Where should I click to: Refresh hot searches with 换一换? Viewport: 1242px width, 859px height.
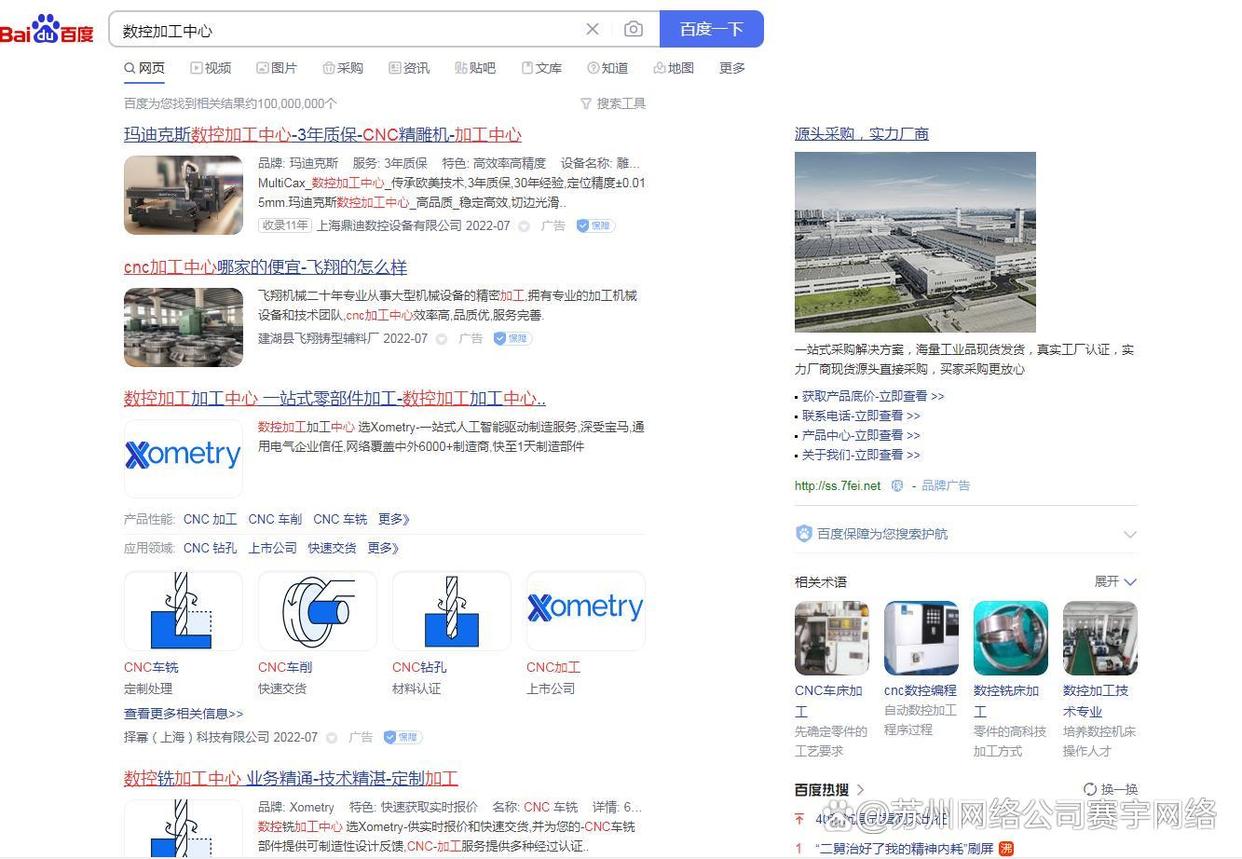1110,789
